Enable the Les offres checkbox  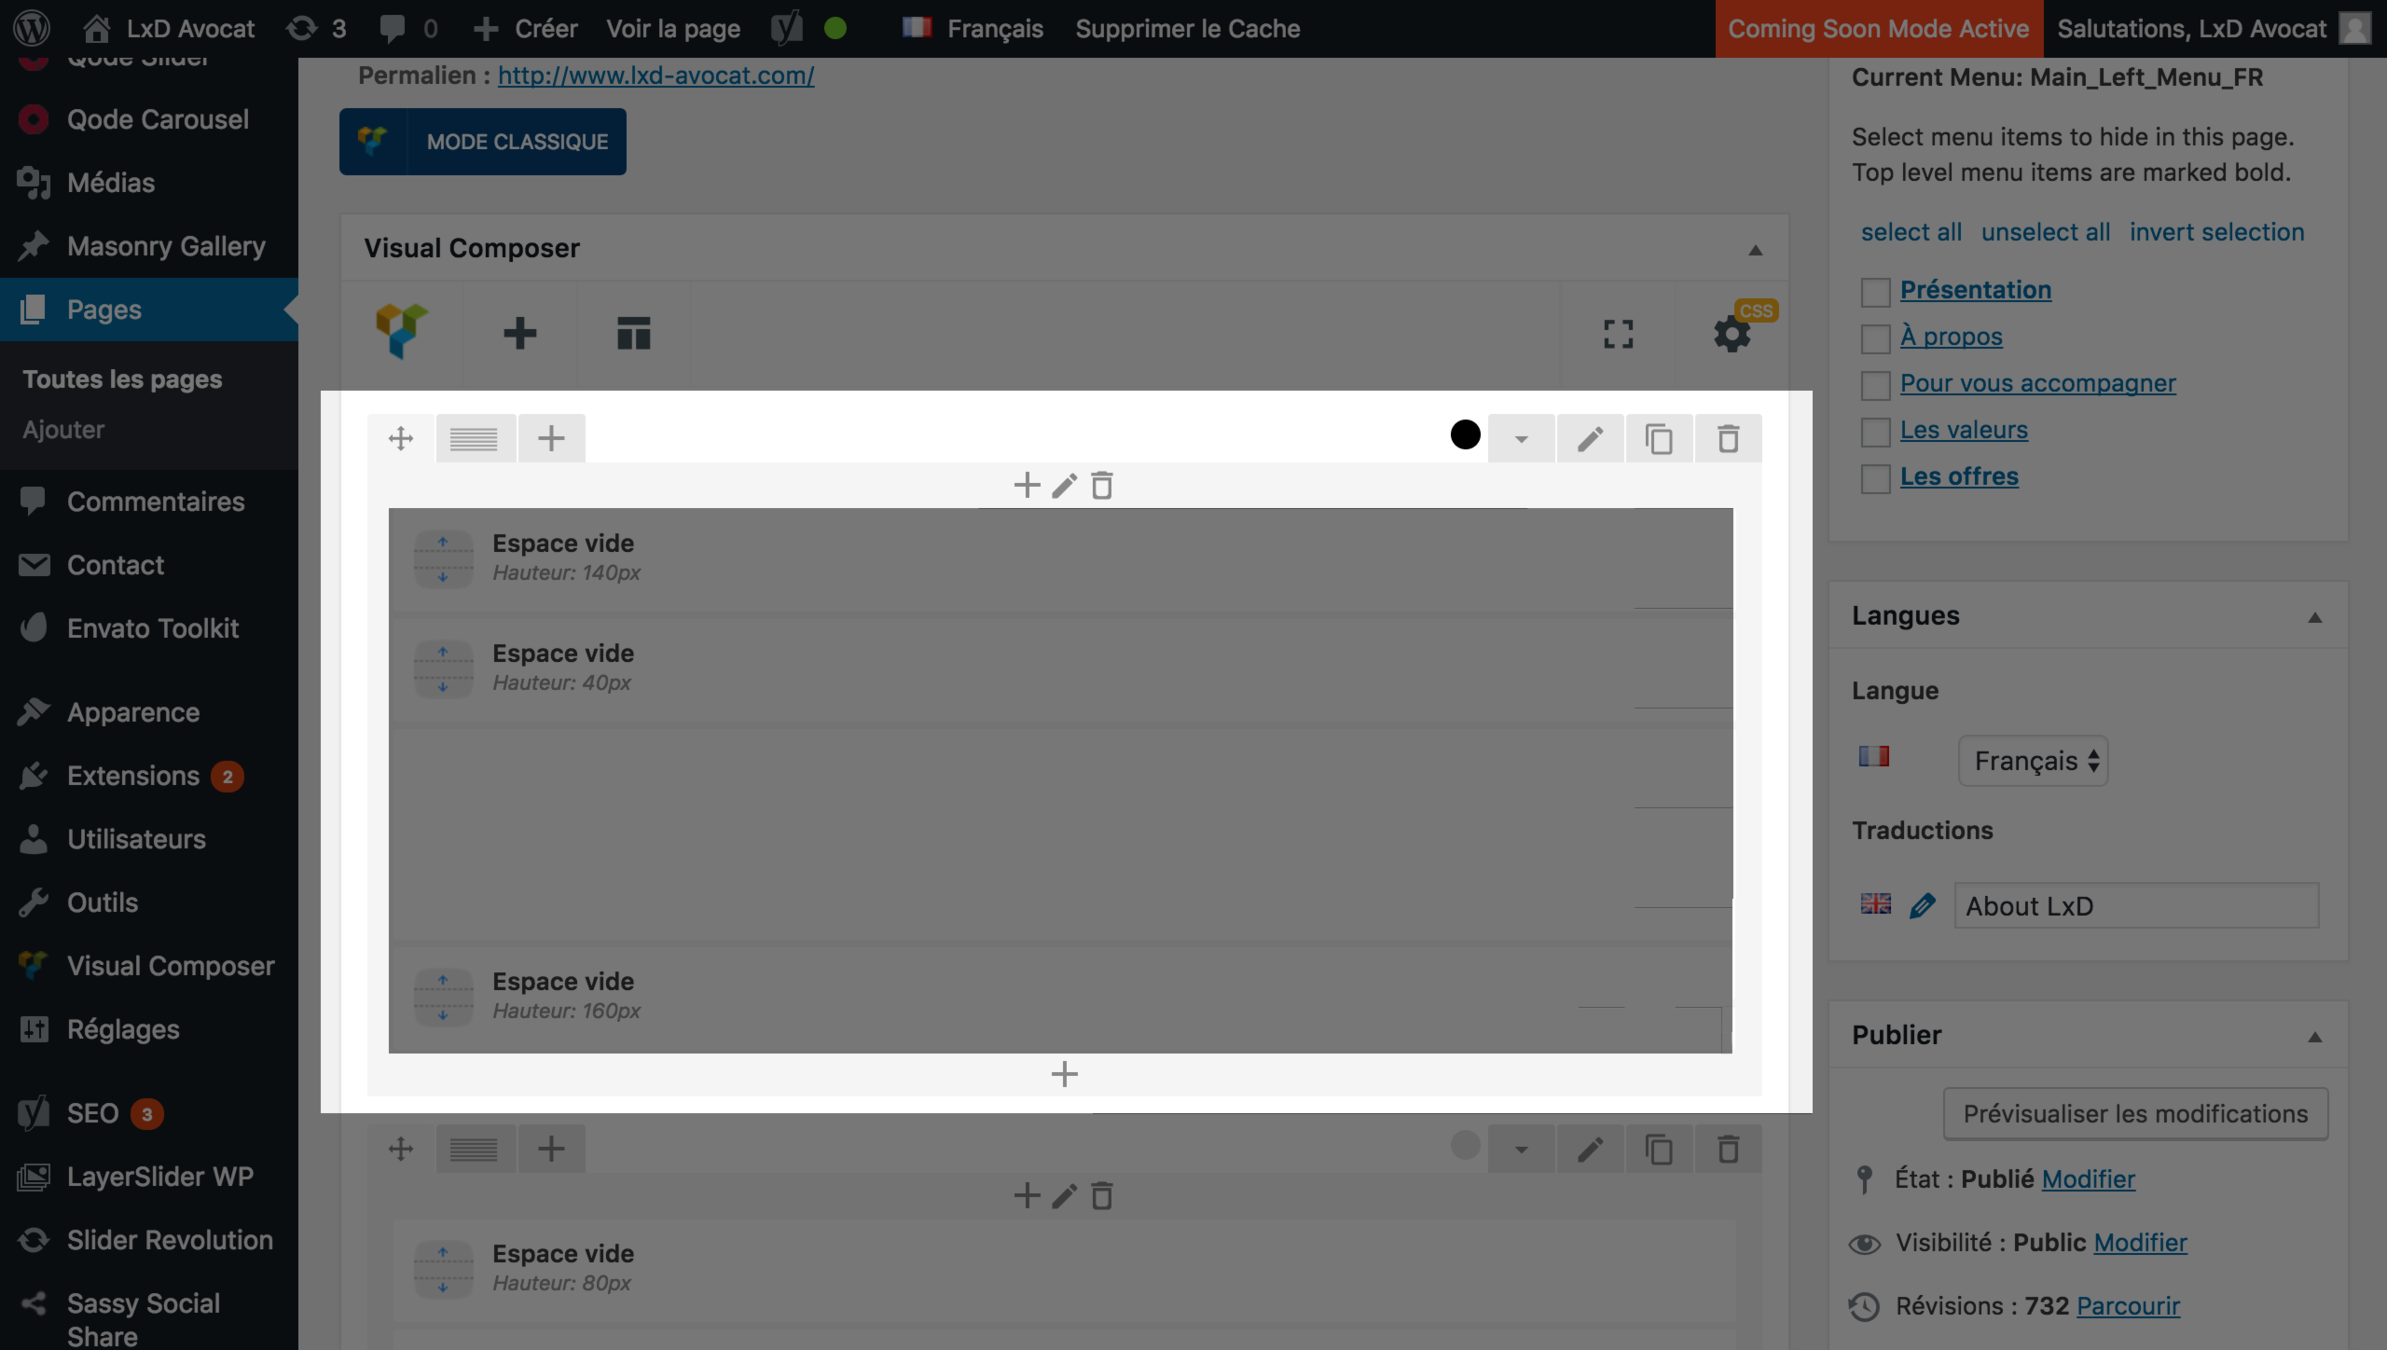point(1875,478)
